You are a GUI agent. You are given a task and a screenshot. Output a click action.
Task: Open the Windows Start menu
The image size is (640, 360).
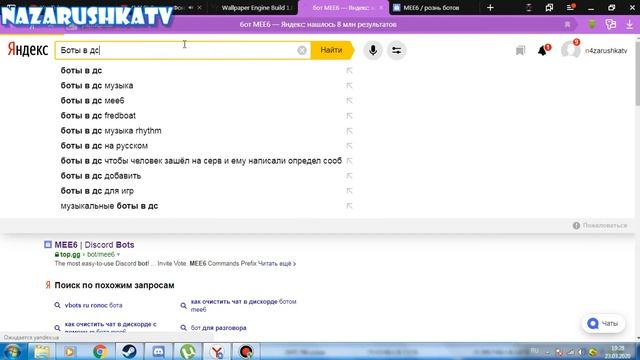pyautogui.click(x=12, y=351)
